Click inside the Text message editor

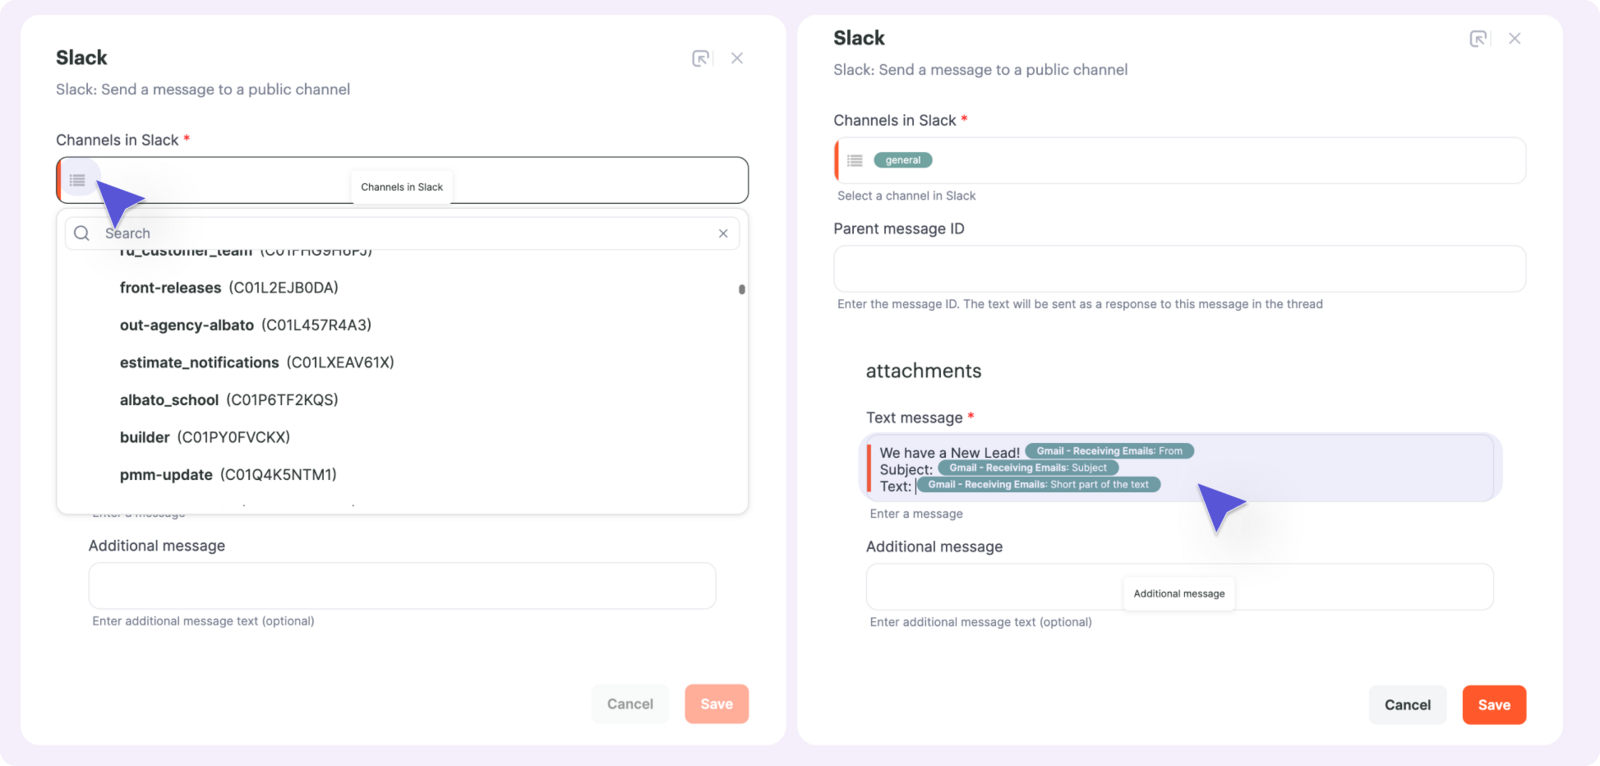tap(1180, 468)
